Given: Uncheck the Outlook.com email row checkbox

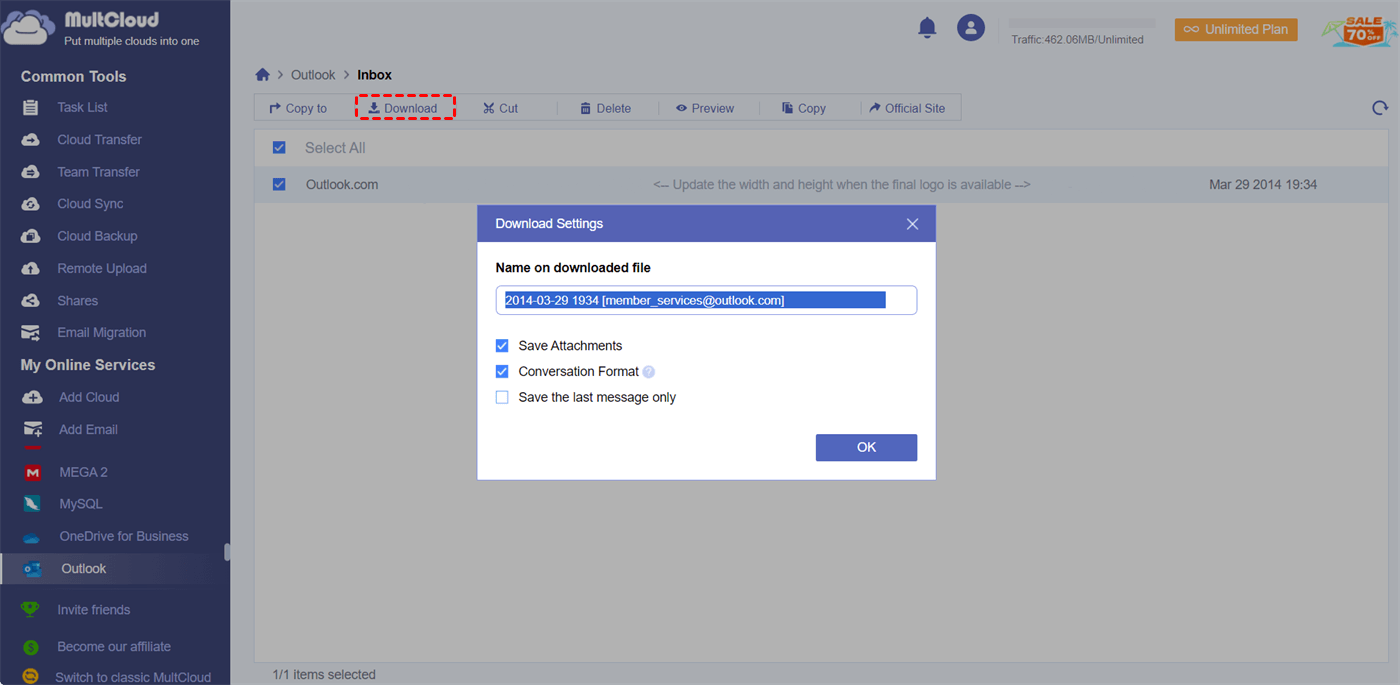Looking at the screenshot, I should point(279,184).
